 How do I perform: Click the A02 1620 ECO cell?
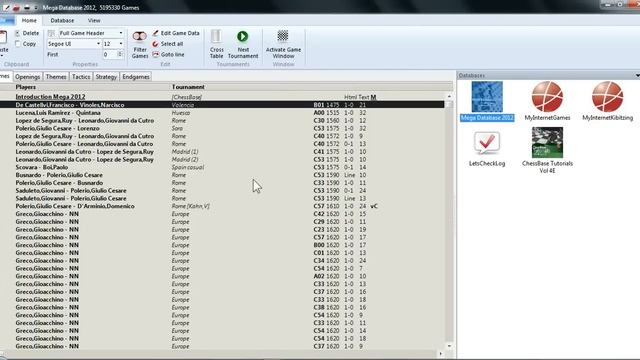pyautogui.click(x=326, y=276)
